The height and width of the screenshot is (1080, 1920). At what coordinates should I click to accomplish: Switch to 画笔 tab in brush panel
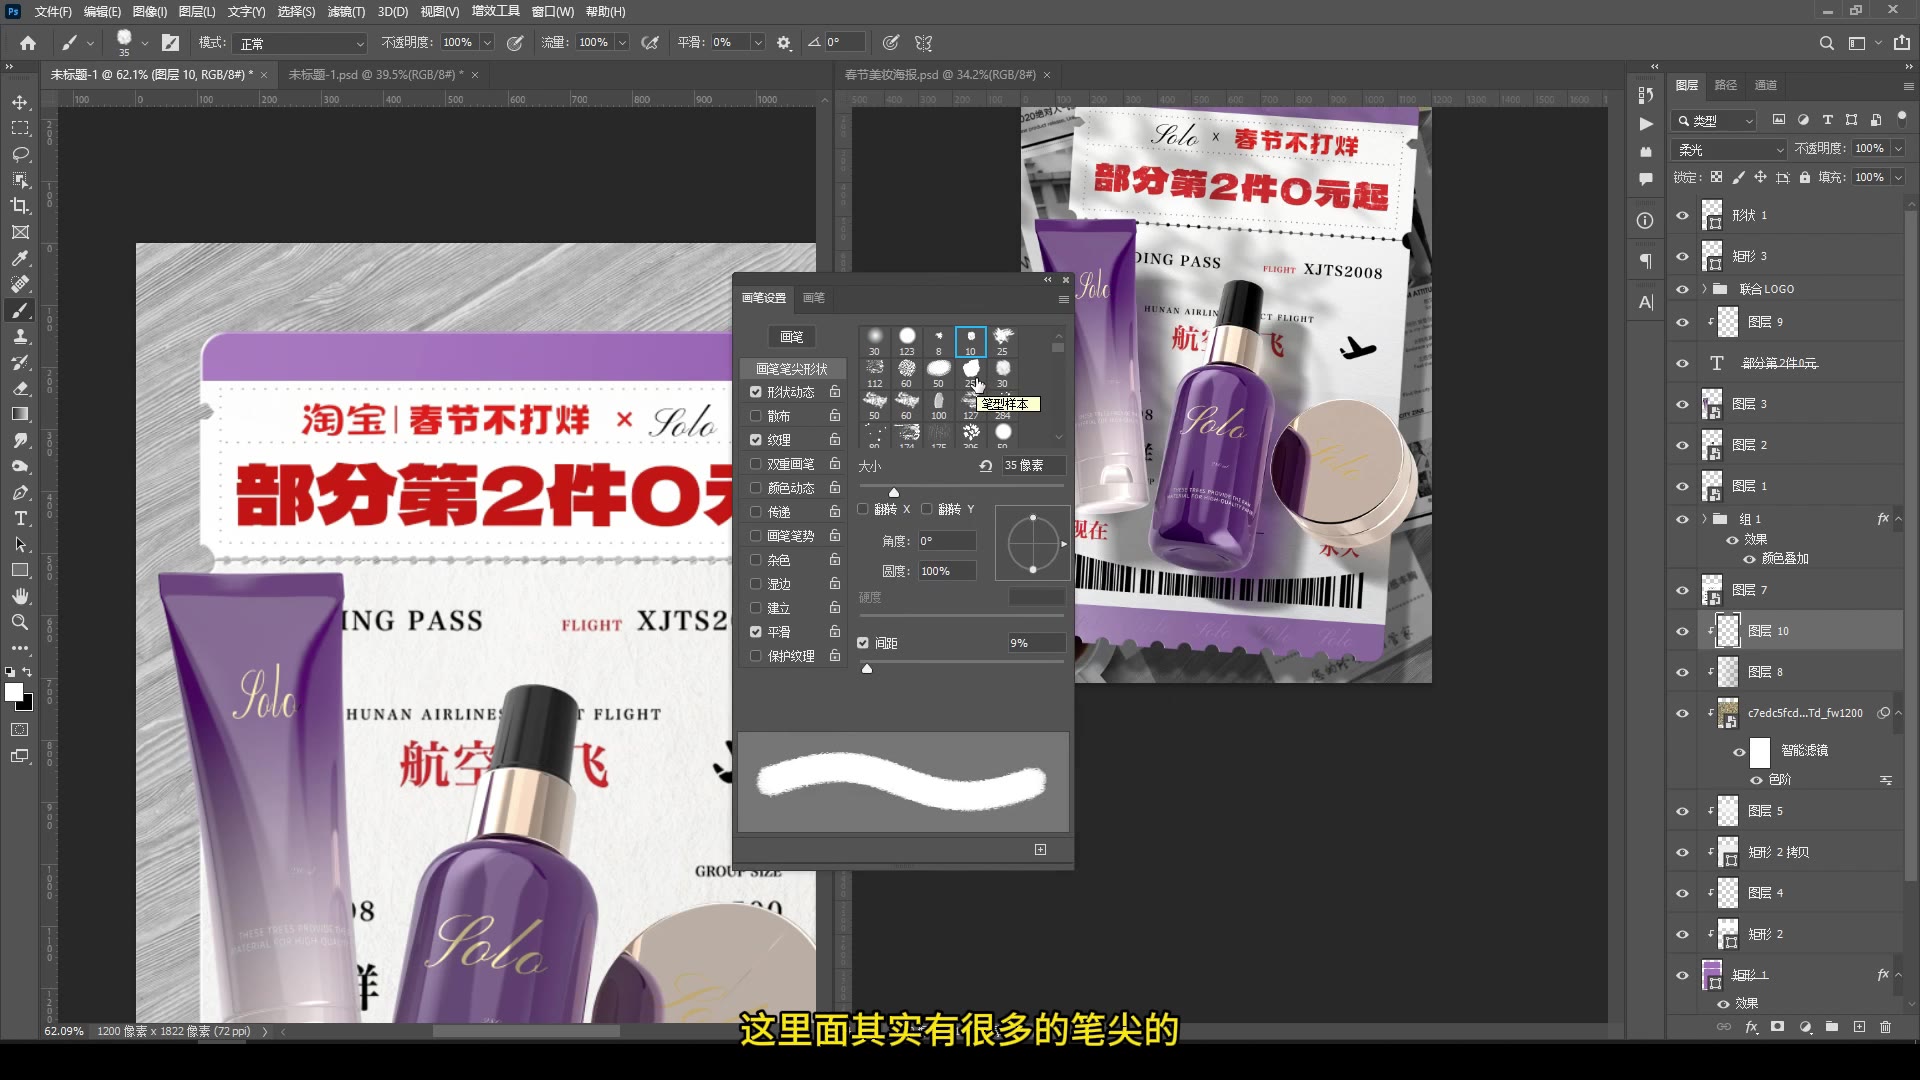[814, 298]
